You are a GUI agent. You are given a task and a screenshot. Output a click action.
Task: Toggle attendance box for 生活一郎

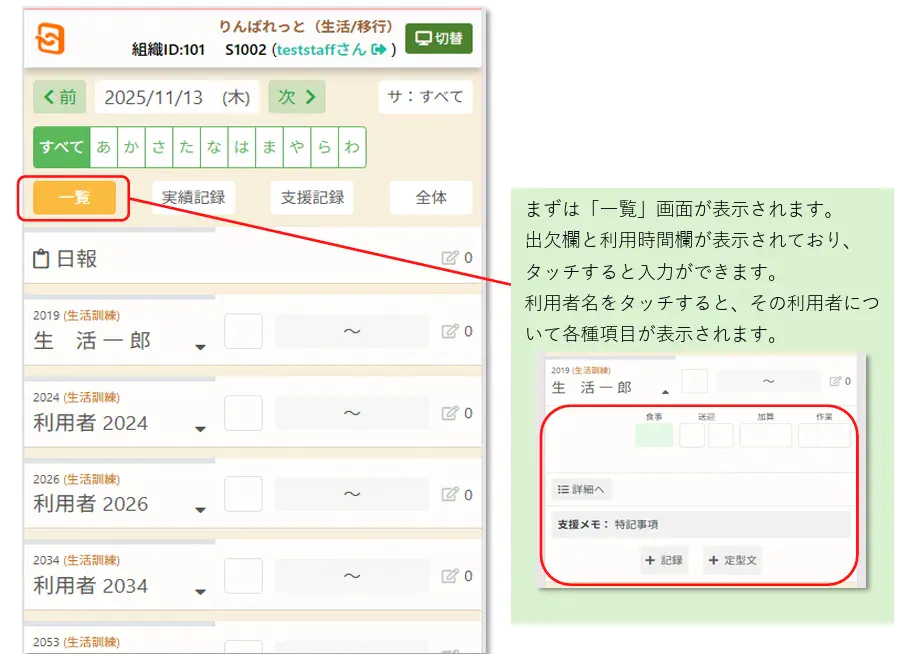(243, 331)
